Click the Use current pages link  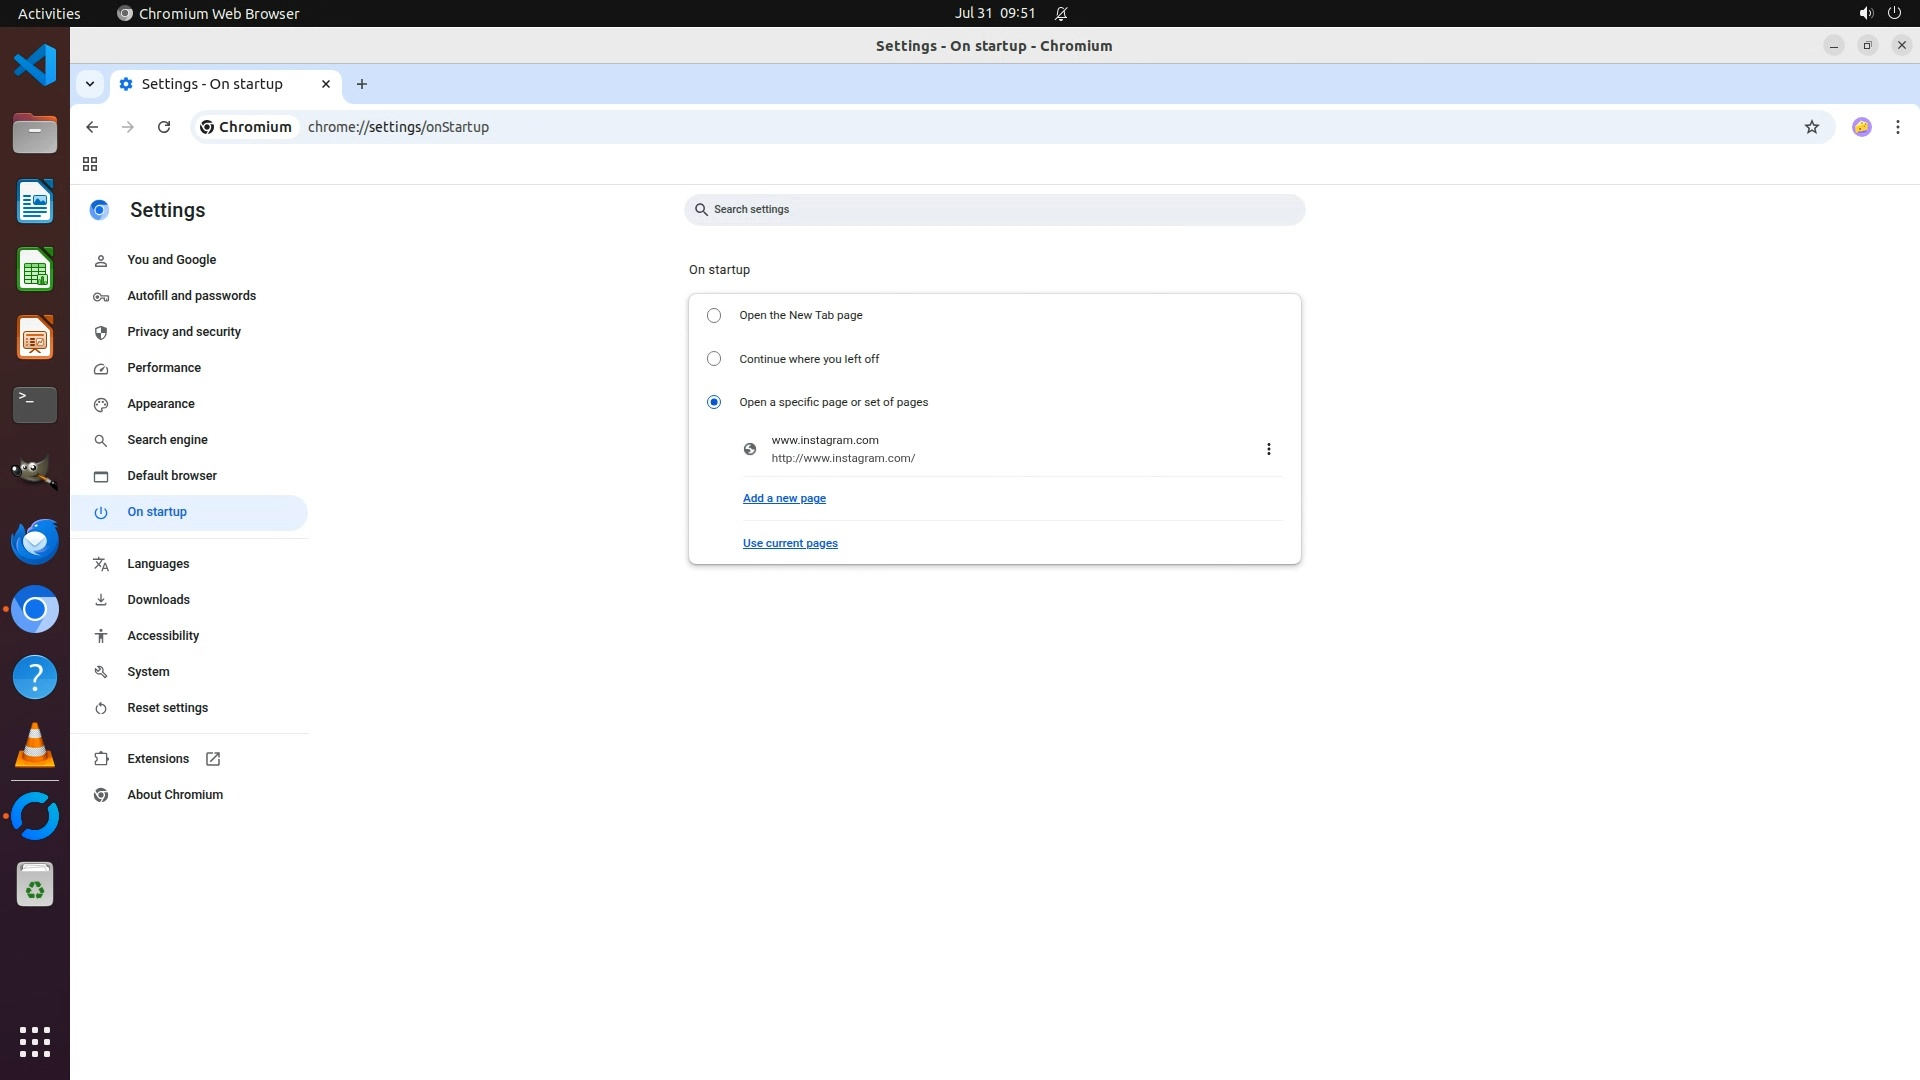click(x=790, y=543)
